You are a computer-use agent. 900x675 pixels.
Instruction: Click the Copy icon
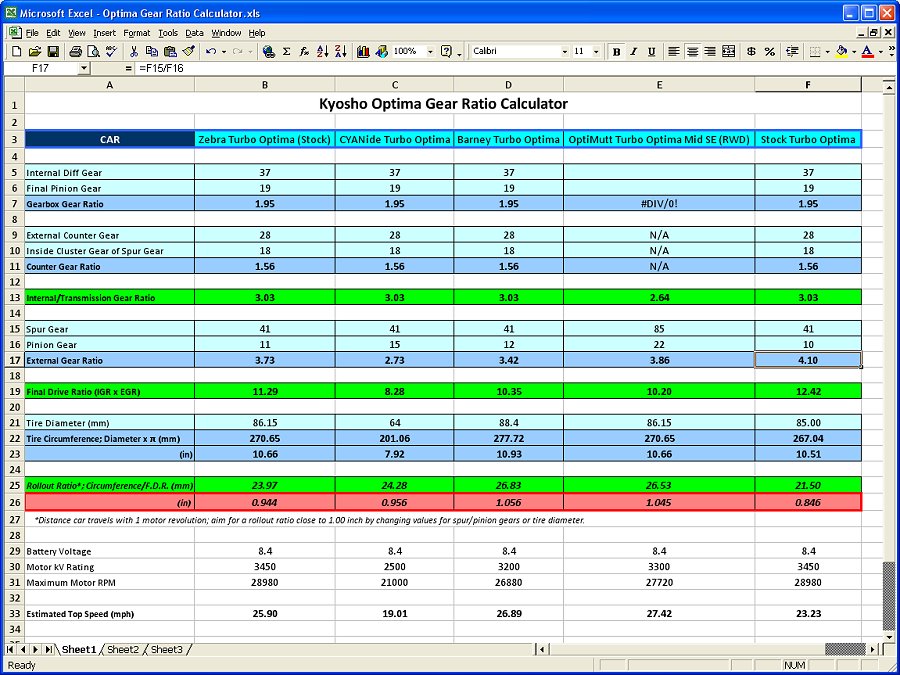click(x=152, y=52)
